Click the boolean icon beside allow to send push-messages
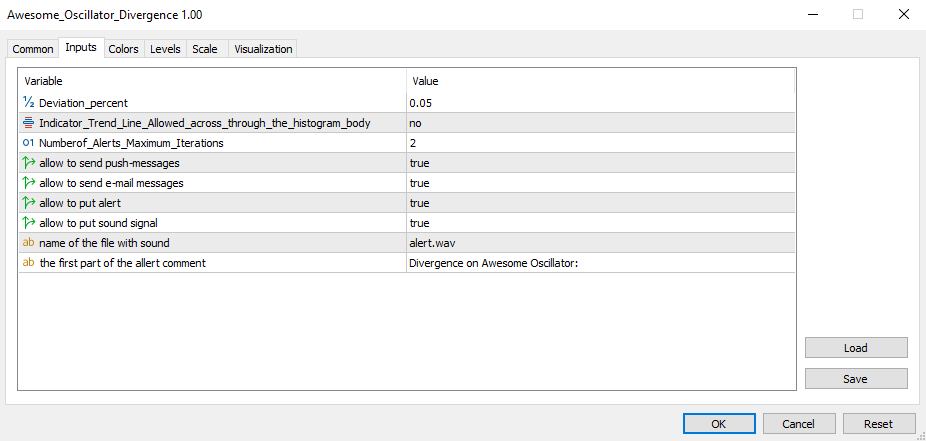The height and width of the screenshot is (441, 926). [x=28, y=163]
